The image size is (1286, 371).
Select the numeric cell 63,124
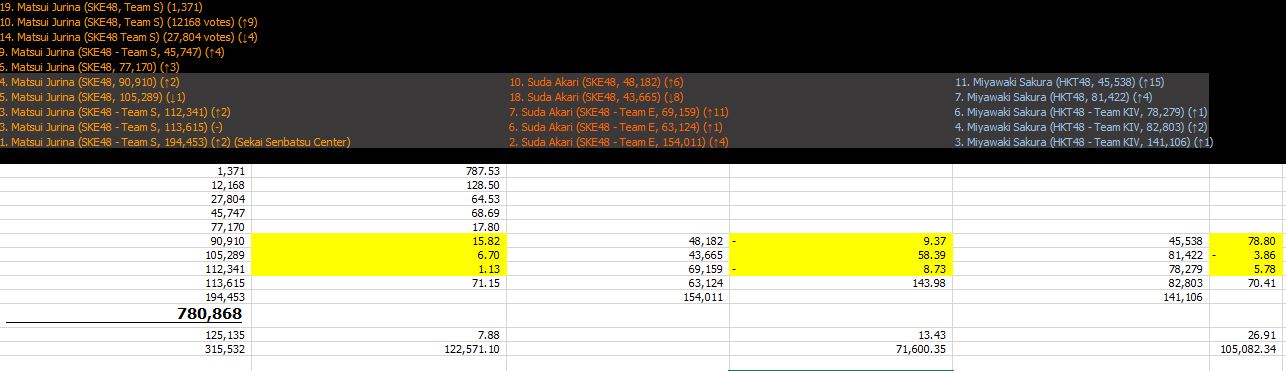pos(617,283)
